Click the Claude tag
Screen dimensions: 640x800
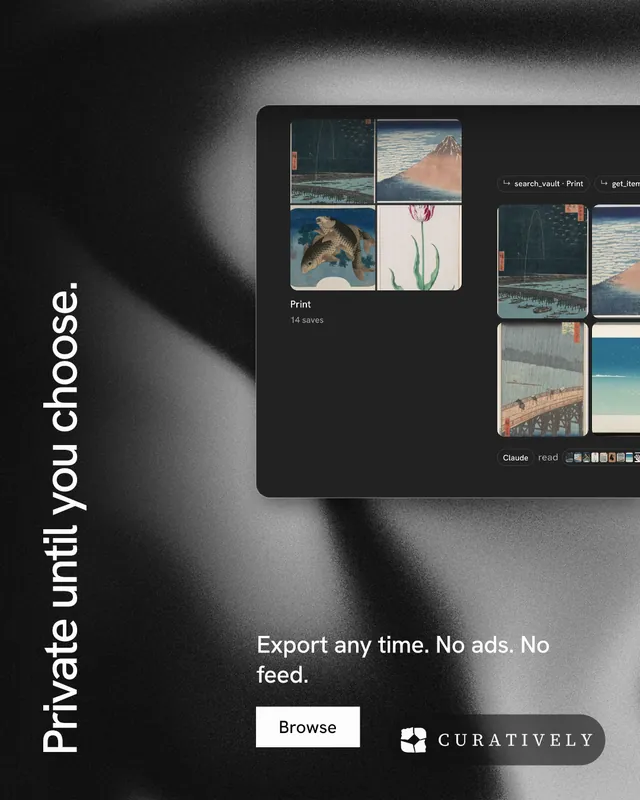click(x=515, y=458)
